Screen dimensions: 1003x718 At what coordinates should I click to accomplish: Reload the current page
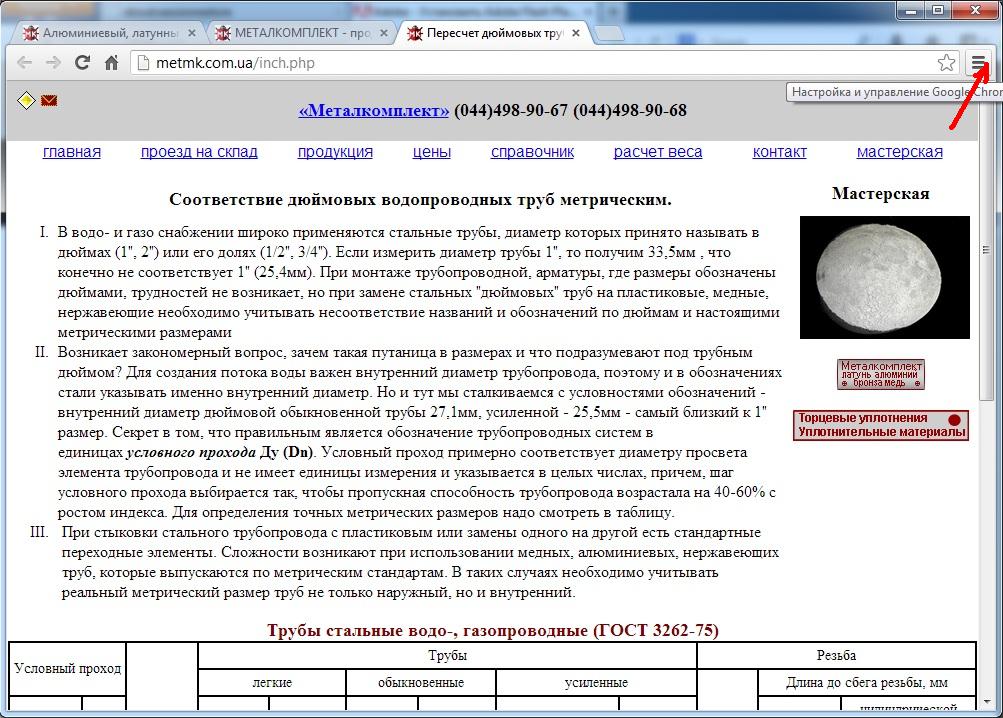coord(83,63)
